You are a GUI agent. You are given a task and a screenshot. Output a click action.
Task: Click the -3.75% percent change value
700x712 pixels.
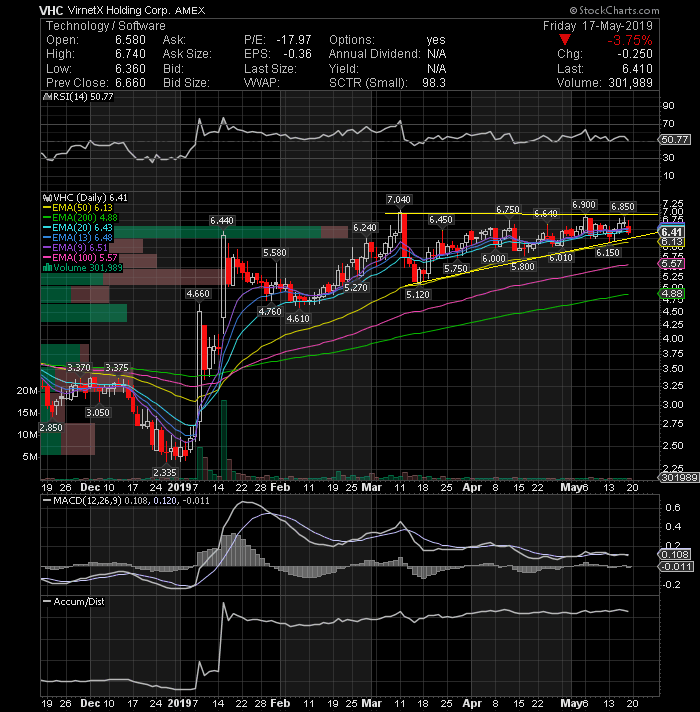click(630, 40)
